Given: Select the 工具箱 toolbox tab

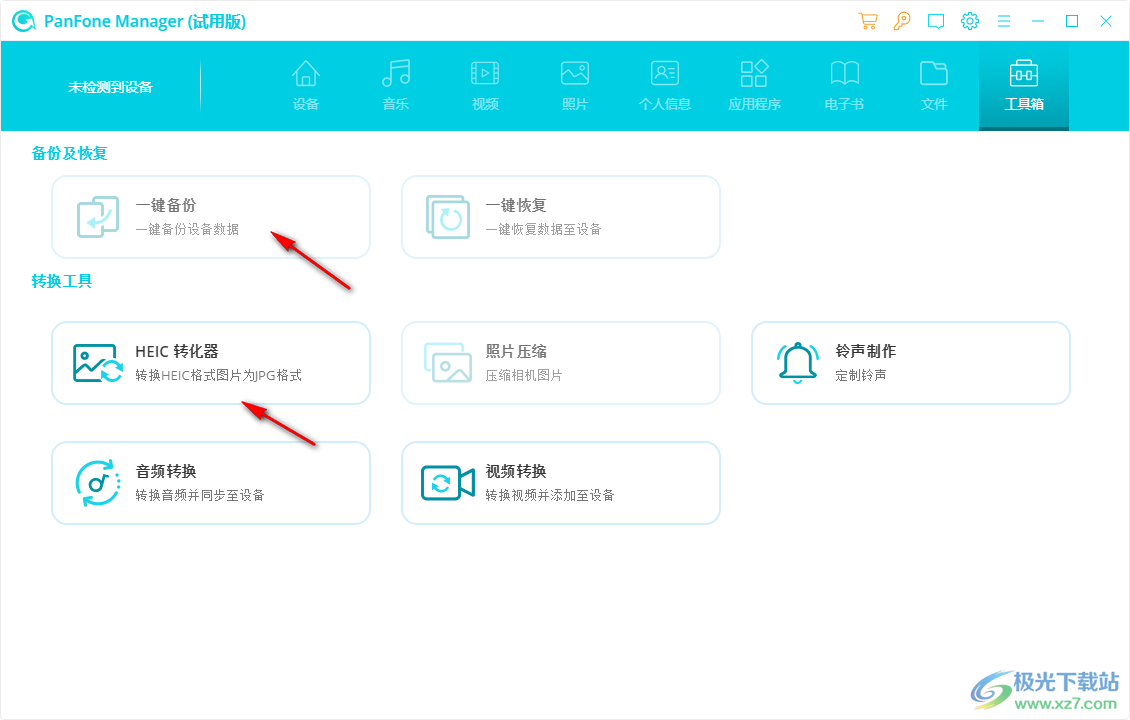Looking at the screenshot, I should (1023, 86).
